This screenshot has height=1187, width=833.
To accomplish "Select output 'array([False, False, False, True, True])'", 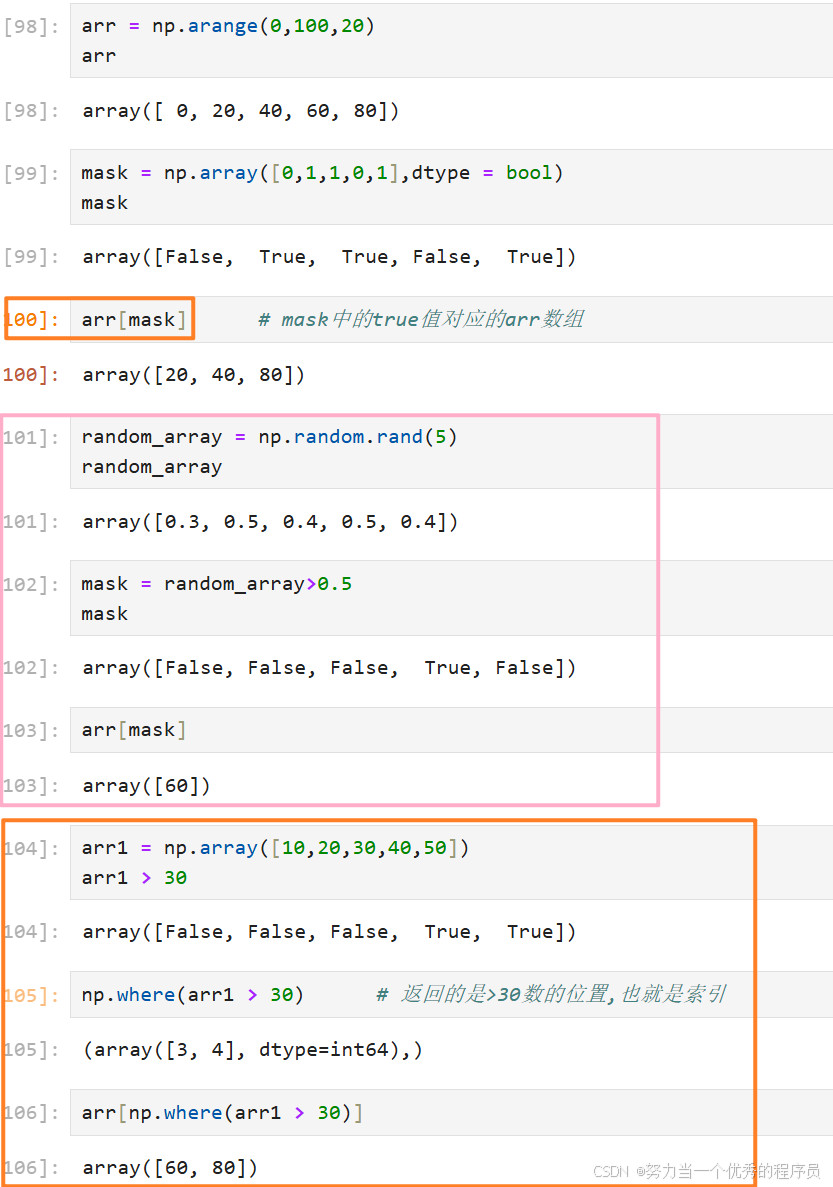I will (329, 933).
